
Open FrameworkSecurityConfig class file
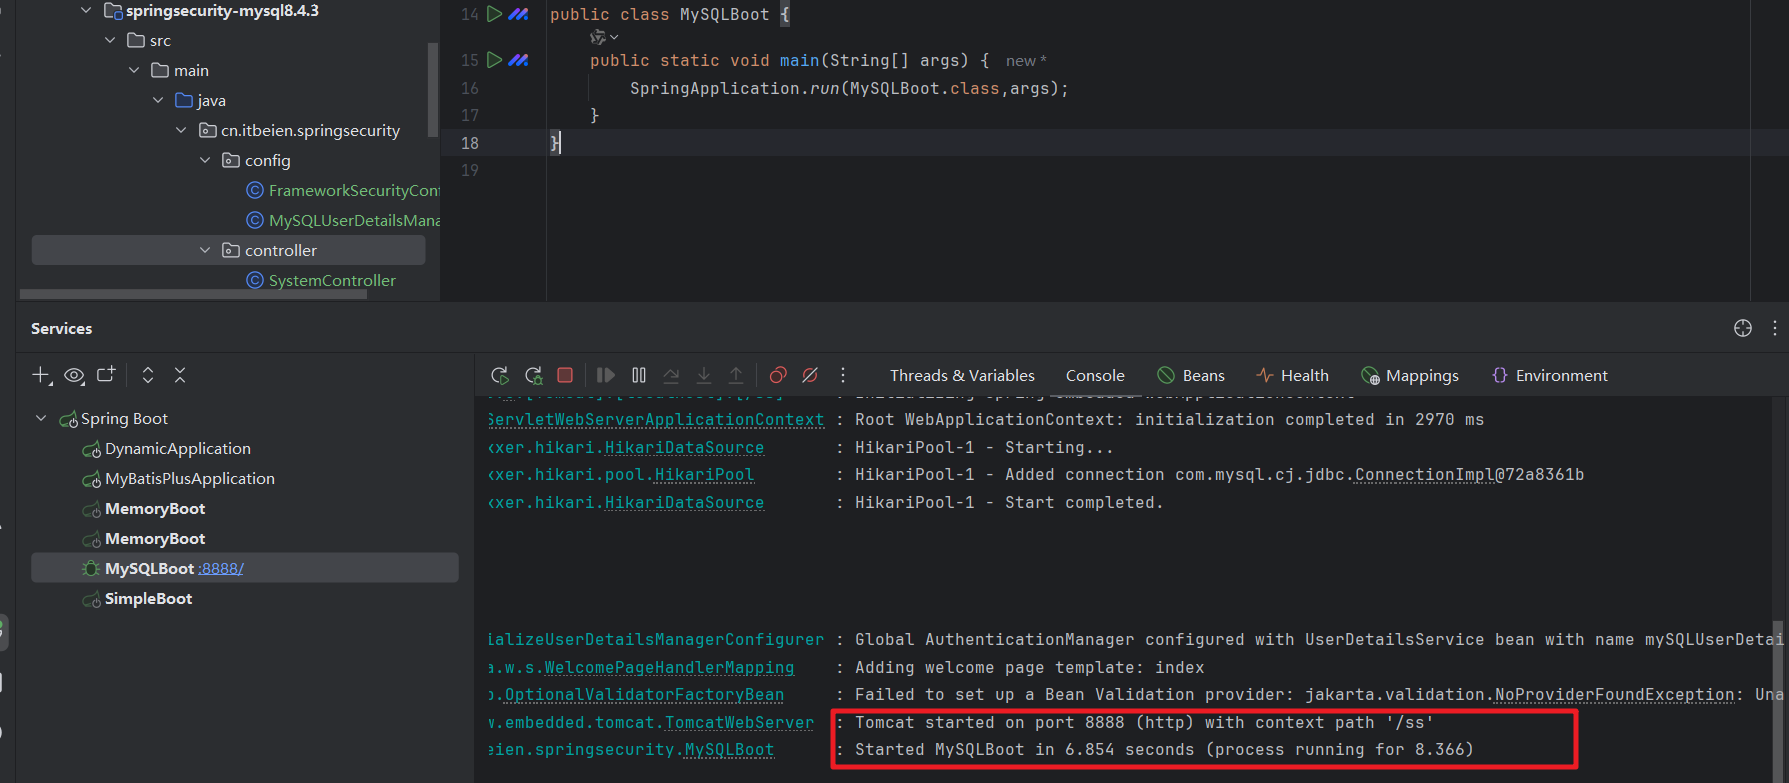343,190
